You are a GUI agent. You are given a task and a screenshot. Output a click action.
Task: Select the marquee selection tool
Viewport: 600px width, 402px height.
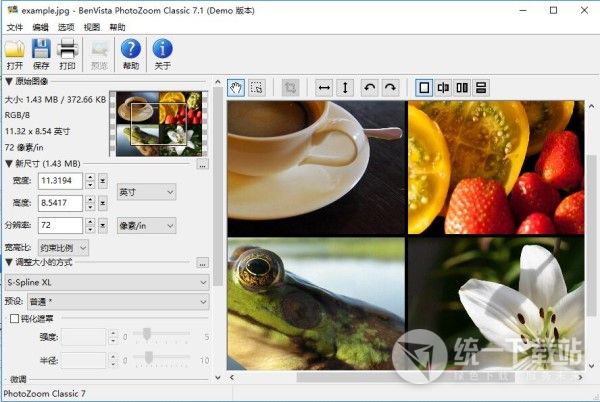tap(257, 88)
